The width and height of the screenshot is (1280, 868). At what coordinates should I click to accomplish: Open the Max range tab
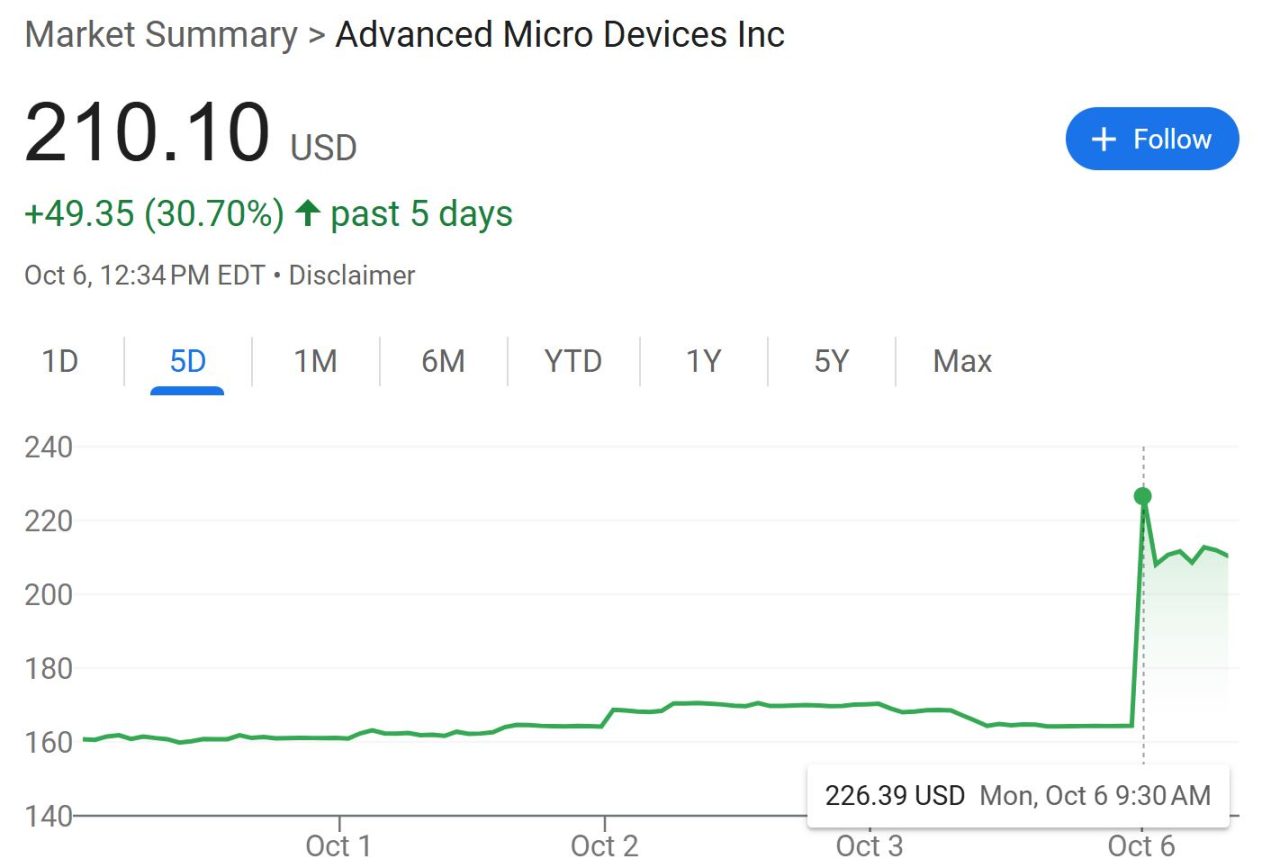[x=962, y=361]
